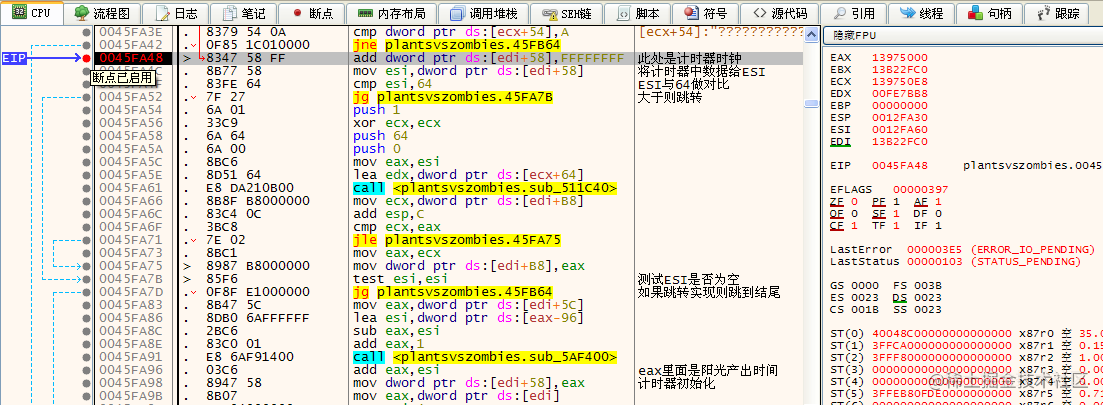Open the 线程 threads tab
This screenshot has width=1103, height=405.
coord(921,13)
